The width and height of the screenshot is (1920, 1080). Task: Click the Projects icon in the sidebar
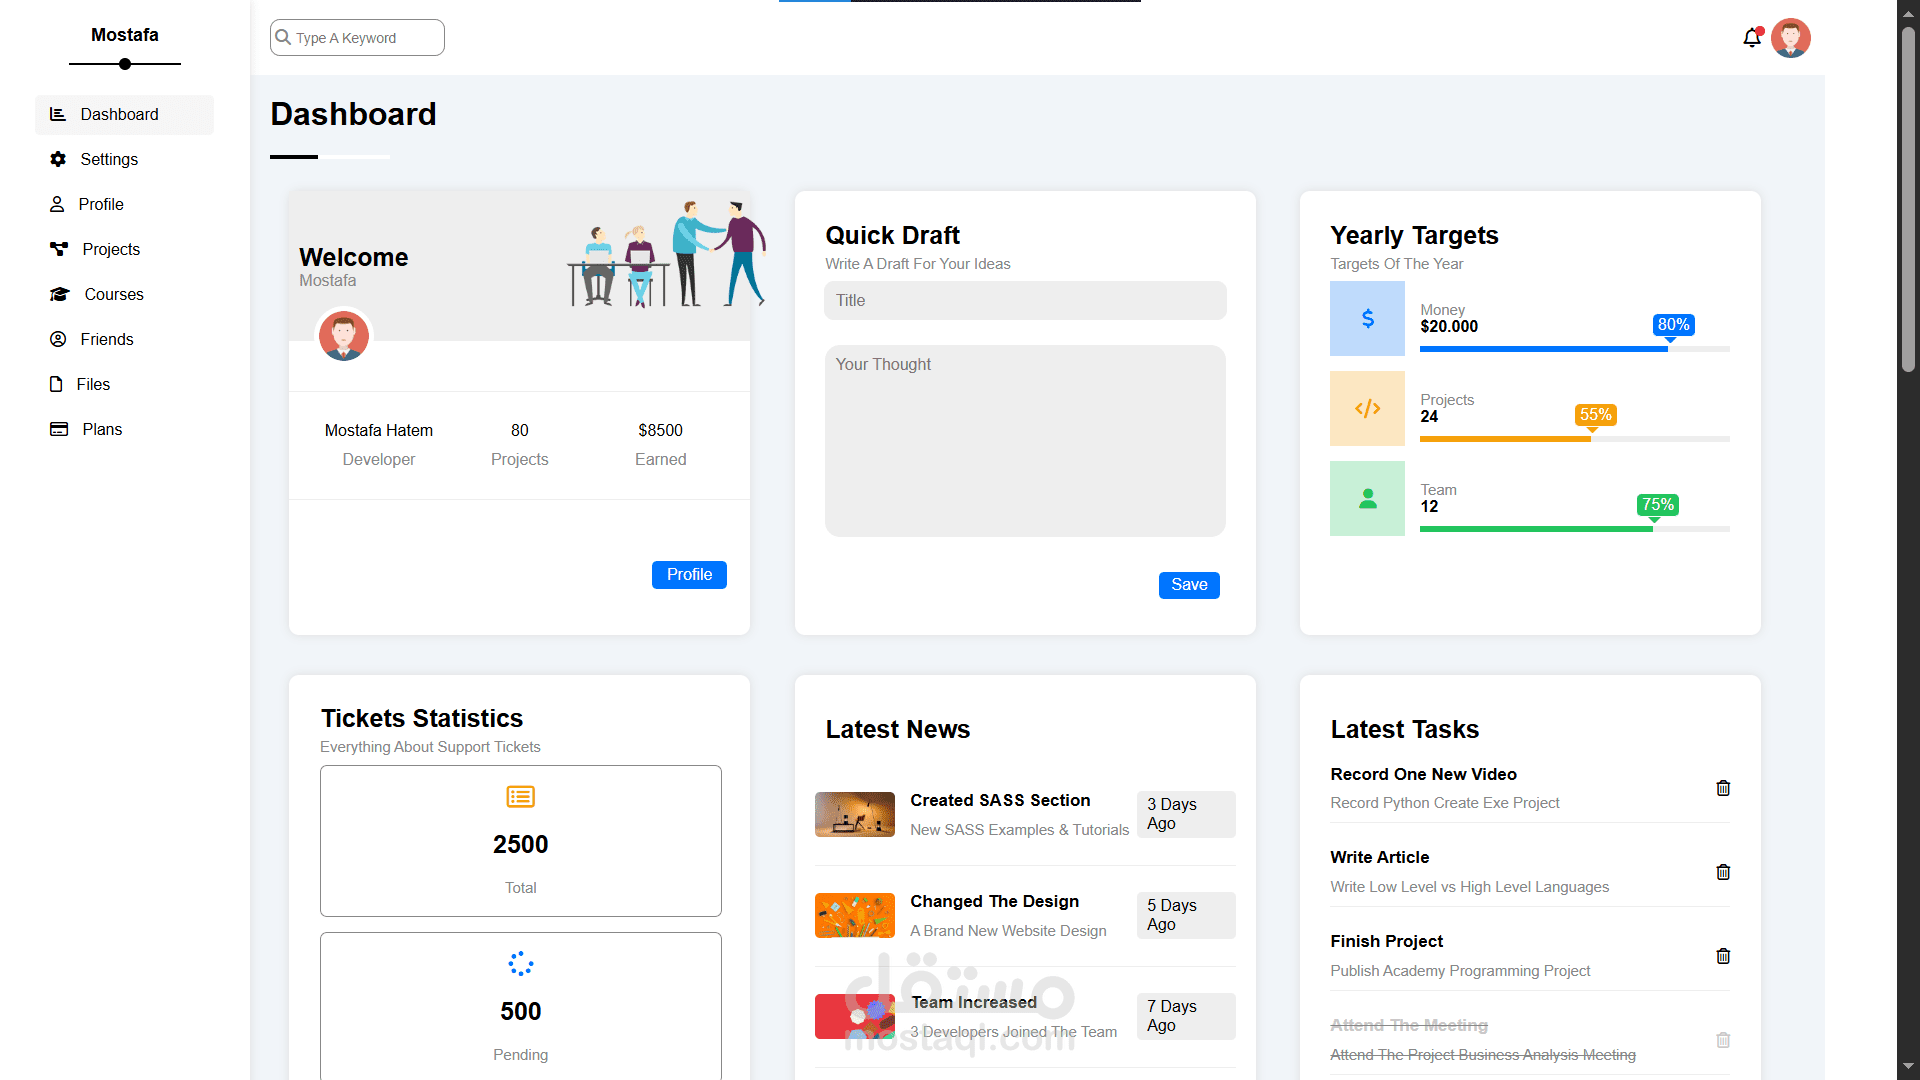pyautogui.click(x=58, y=249)
